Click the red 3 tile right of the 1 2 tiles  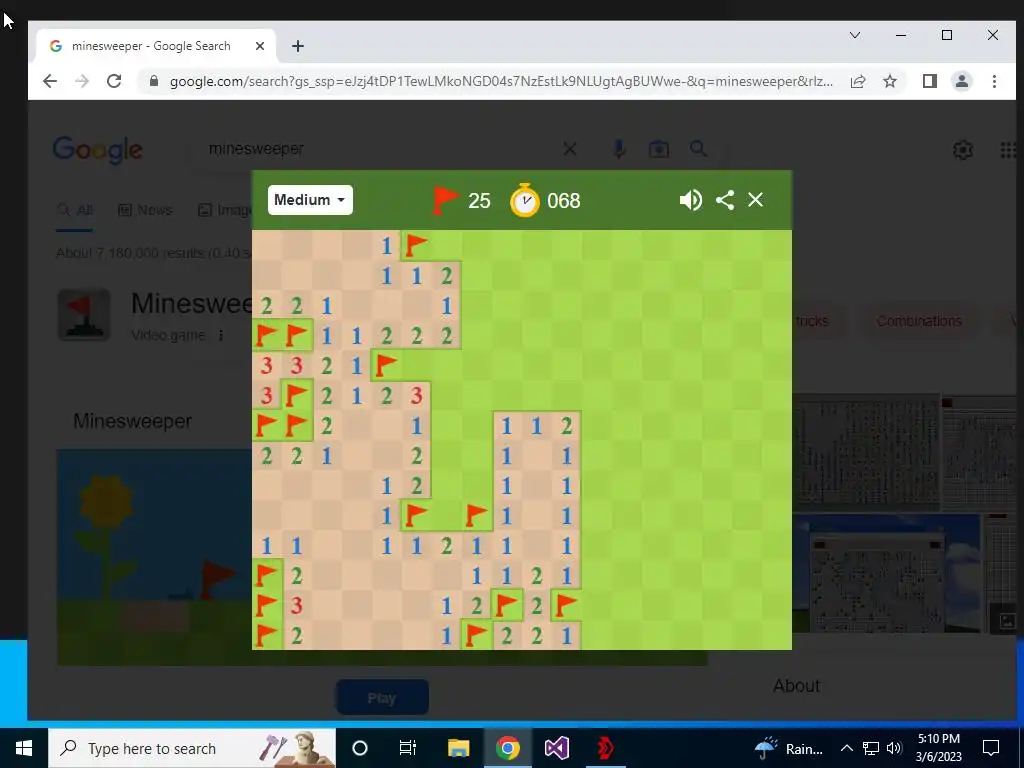tap(416, 395)
